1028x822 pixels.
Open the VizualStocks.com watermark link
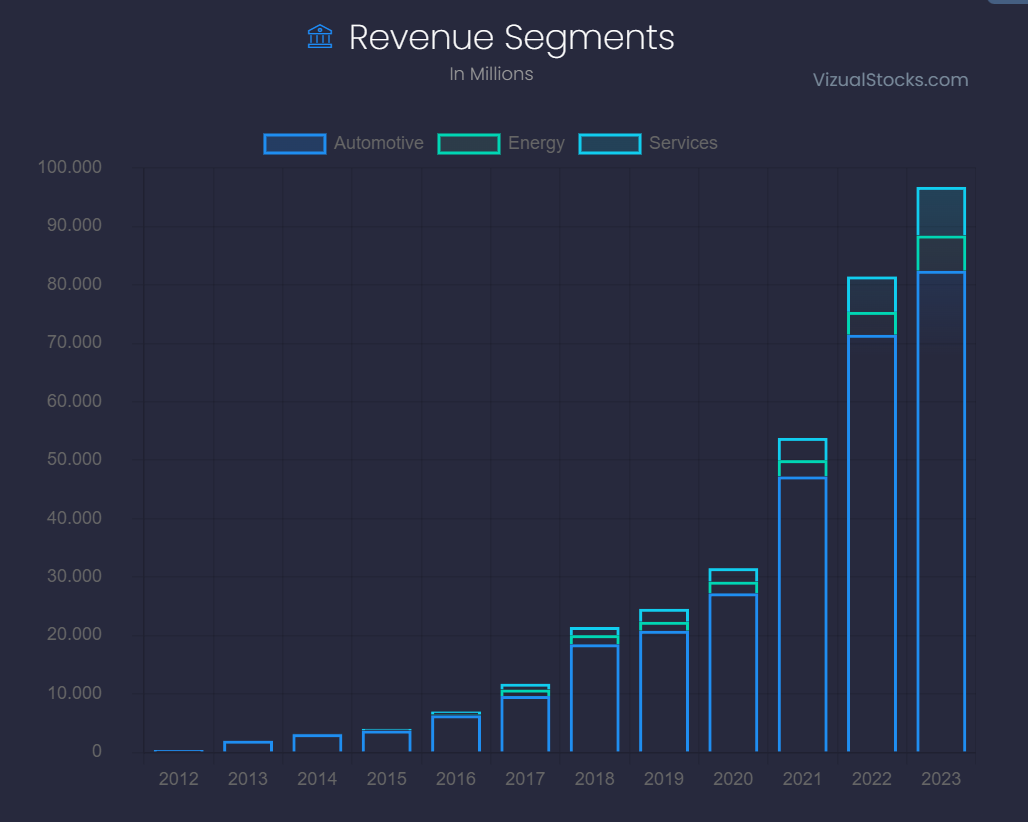click(x=890, y=80)
